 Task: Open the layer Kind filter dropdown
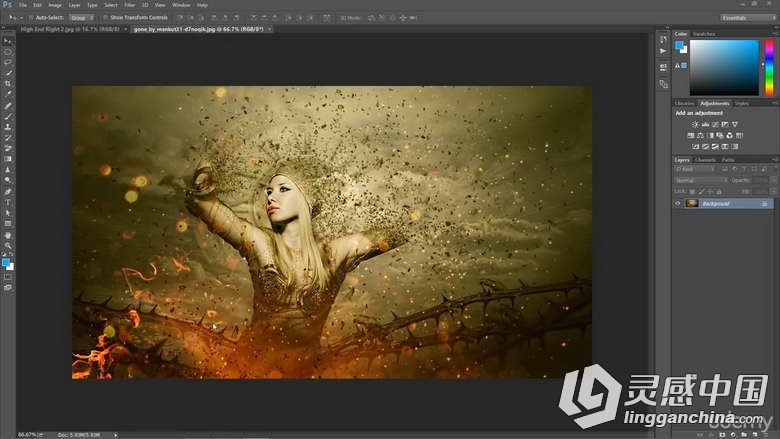point(694,170)
